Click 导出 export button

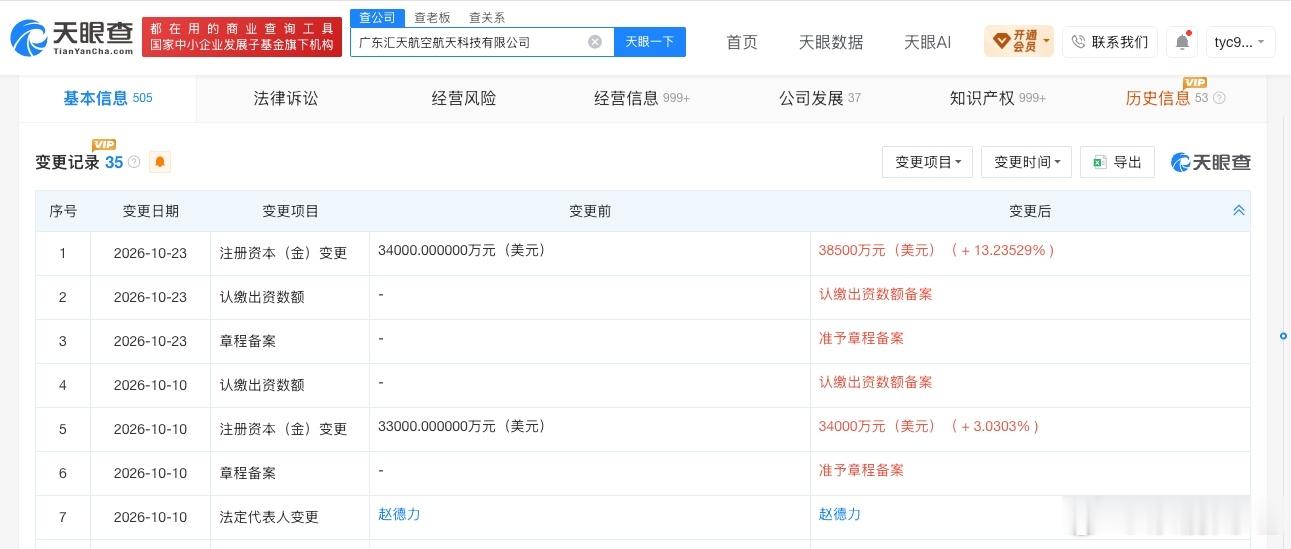click(1117, 162)
